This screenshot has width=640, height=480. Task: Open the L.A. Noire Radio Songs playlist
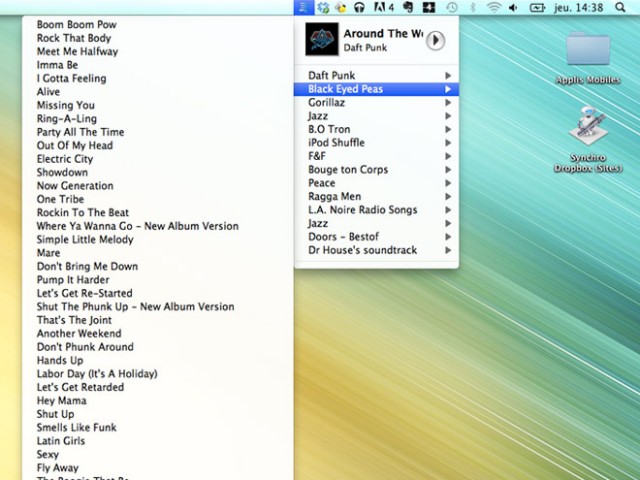coord(376,210)
